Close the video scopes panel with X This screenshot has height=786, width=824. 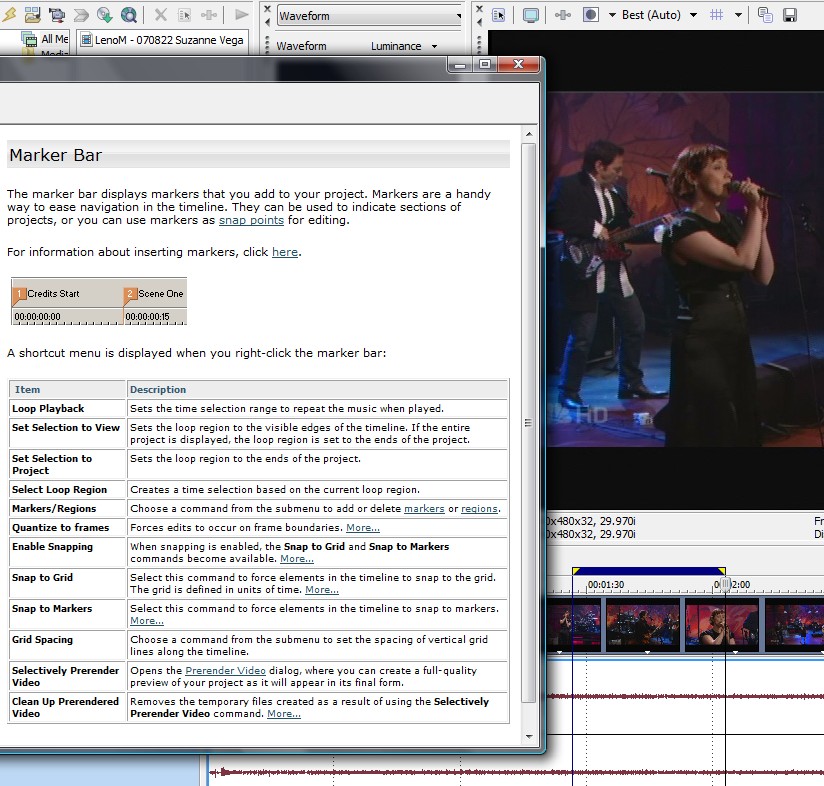click(x=267, y=8)
